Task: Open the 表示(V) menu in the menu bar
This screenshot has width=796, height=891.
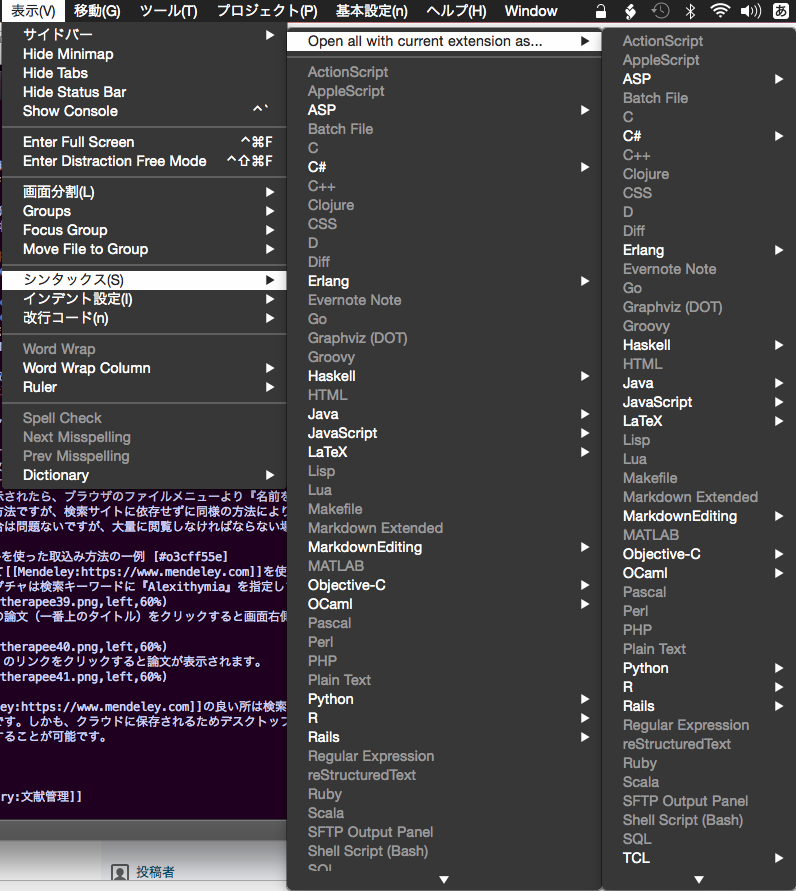Action: pyautogui.click(x=33, y=11)
